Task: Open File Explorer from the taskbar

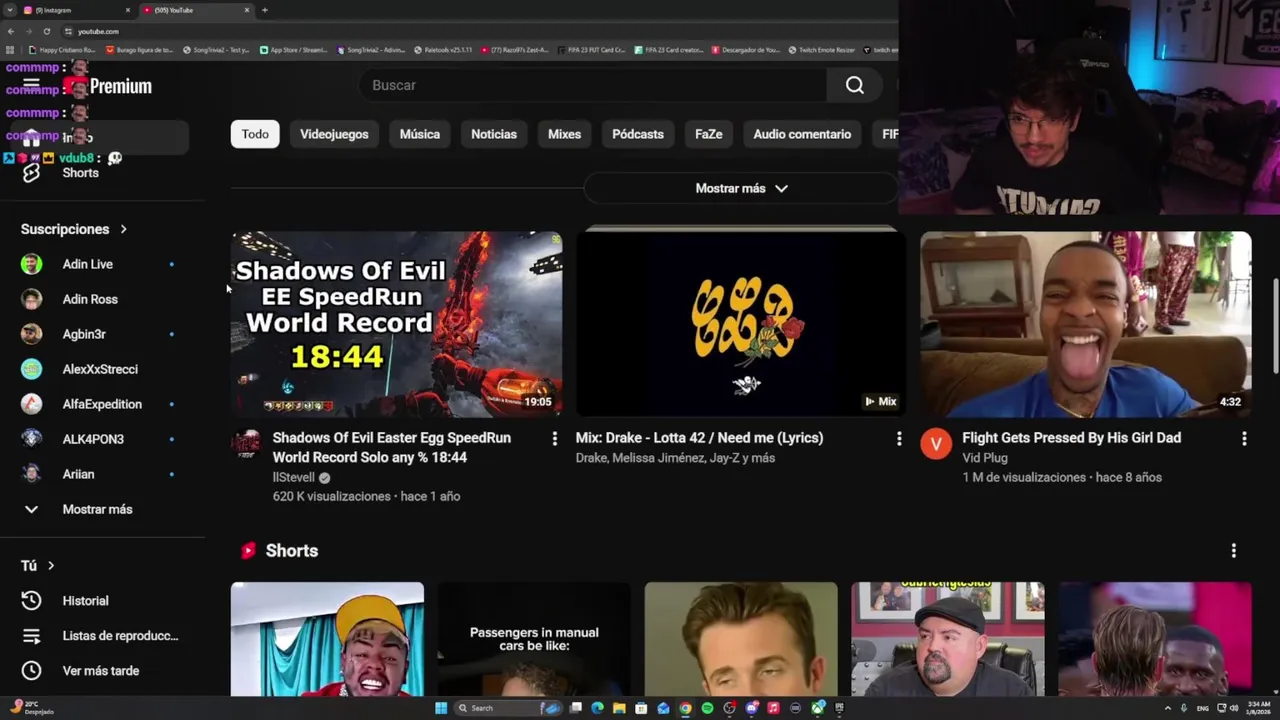Action: (619, 708)
